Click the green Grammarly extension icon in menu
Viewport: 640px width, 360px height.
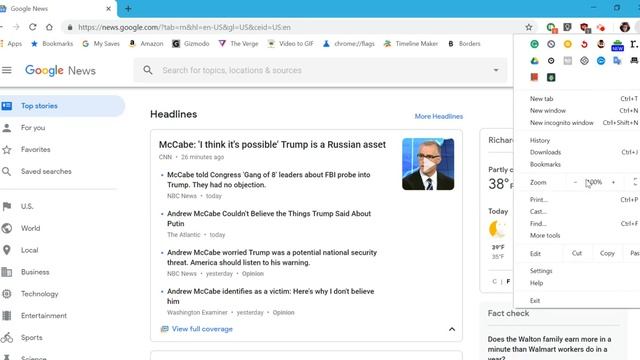click(534, 44)
